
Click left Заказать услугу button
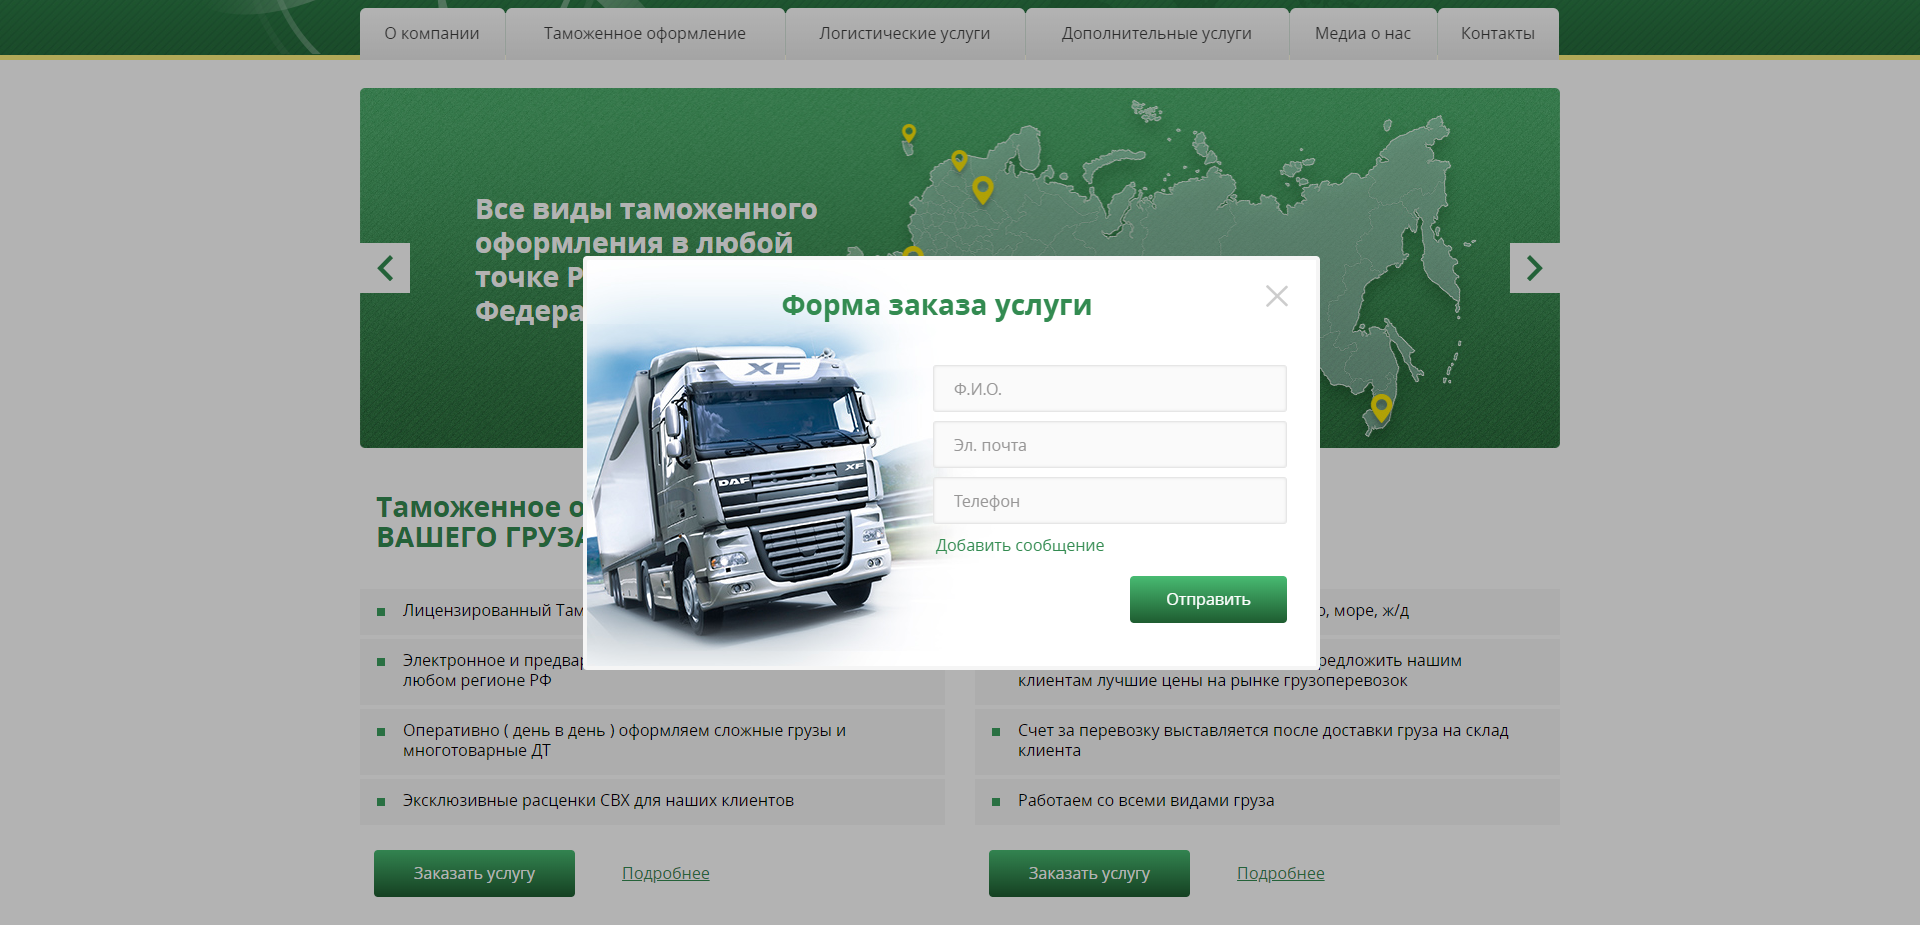tap(474, 873)
